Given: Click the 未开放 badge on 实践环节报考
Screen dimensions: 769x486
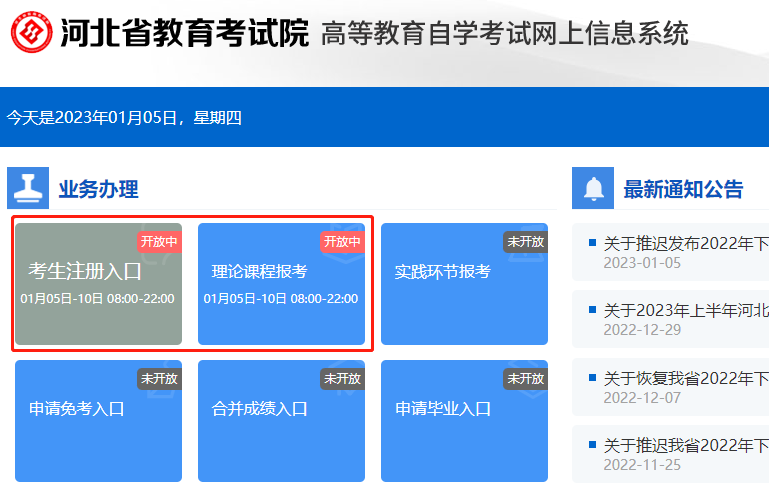Looking at the screenshot, I should pos(525,242).
